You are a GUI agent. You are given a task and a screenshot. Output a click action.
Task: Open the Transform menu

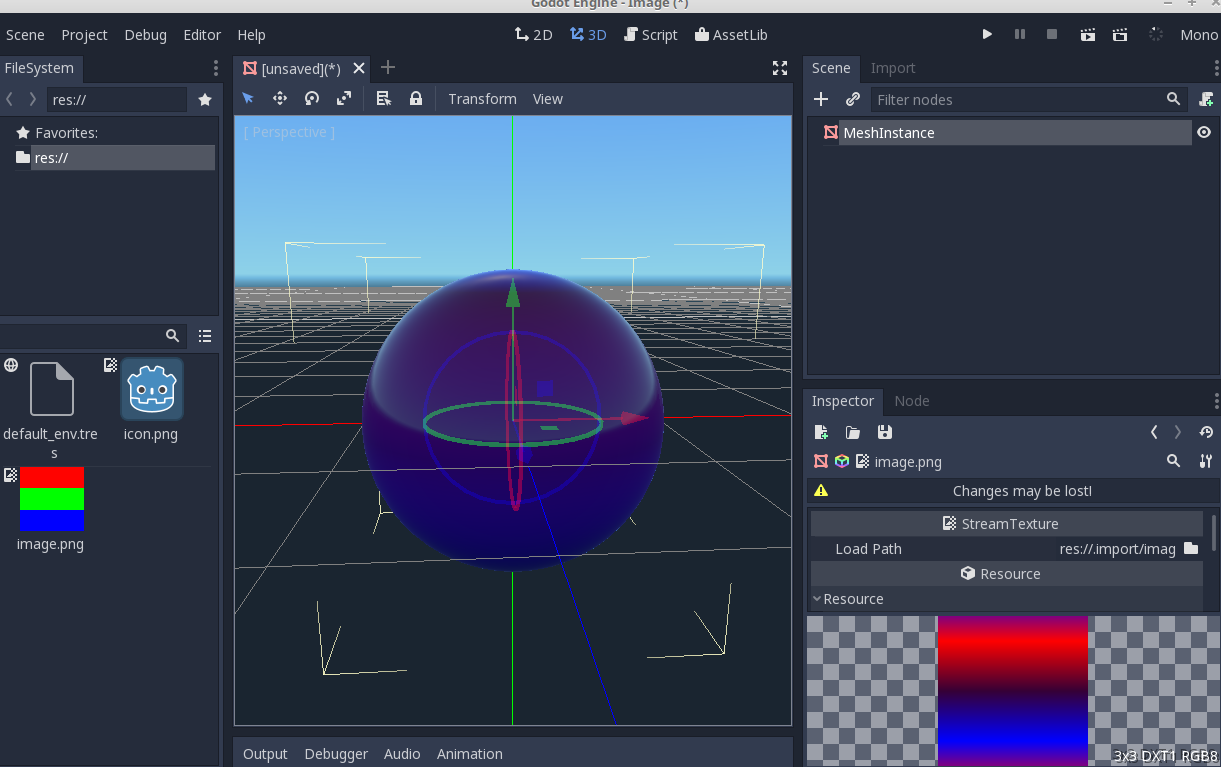click(482, 98)
